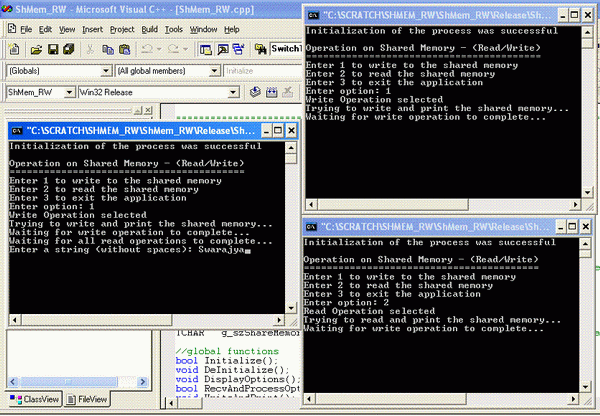The width and height of the screenshot is (600, 416).
Task: Click the workspace pane docking grip button
Action: [x=138, y=111]
